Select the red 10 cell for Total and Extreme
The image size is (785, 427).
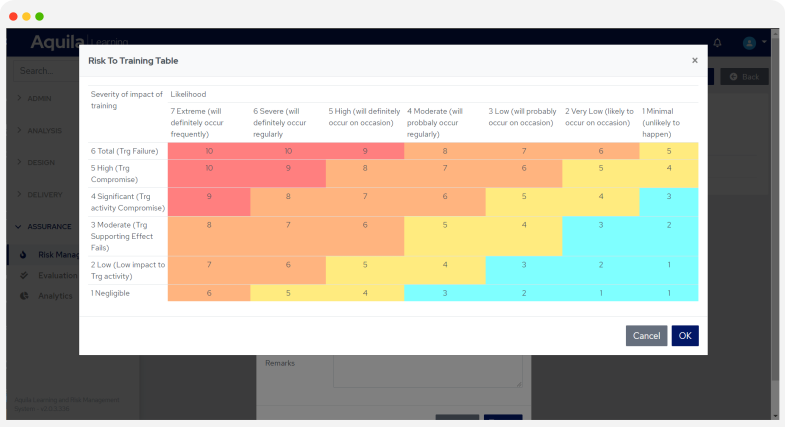pos(208,151)
